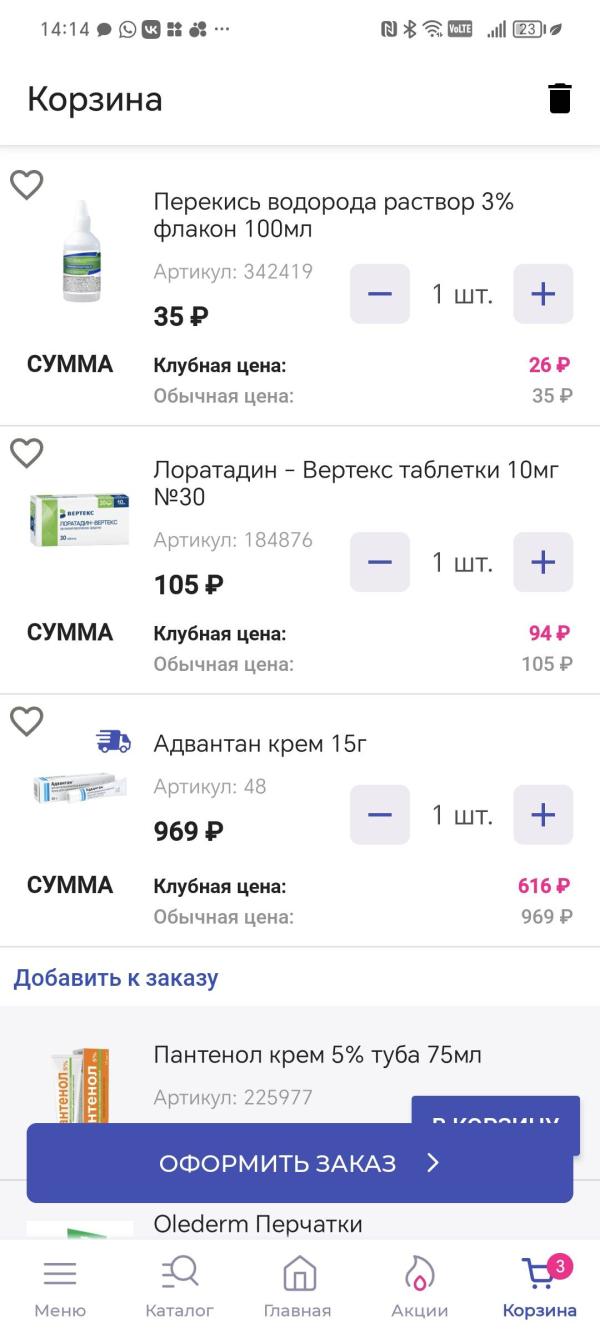Tap the delivery truck icon on Адвантан
600x1332 pixels.
[113, 741]
